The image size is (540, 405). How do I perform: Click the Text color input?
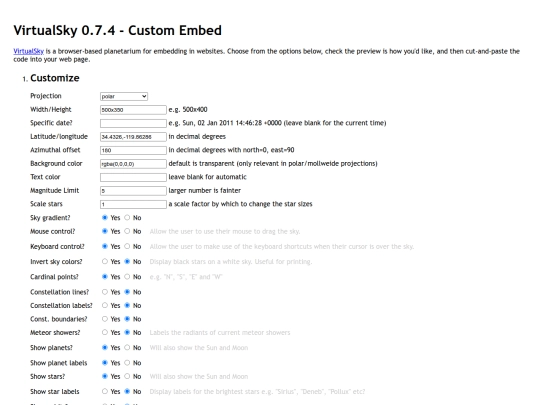133,177
